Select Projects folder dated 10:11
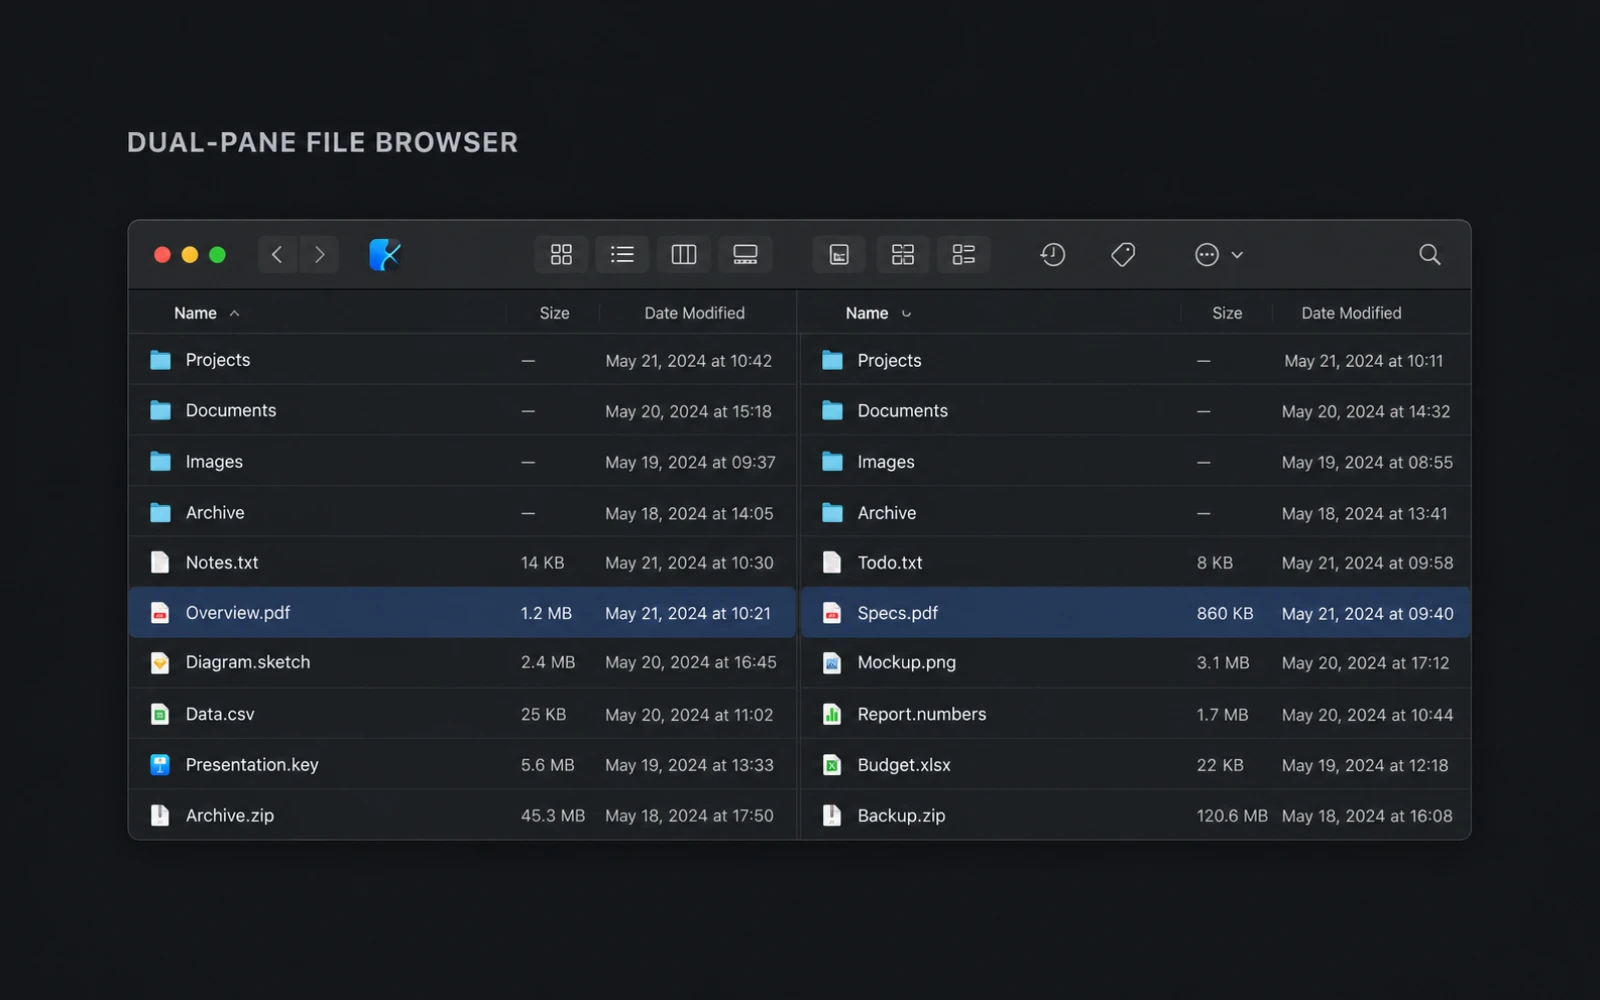Screen dimensions: 1600x1000 [x=1135, y=360]
